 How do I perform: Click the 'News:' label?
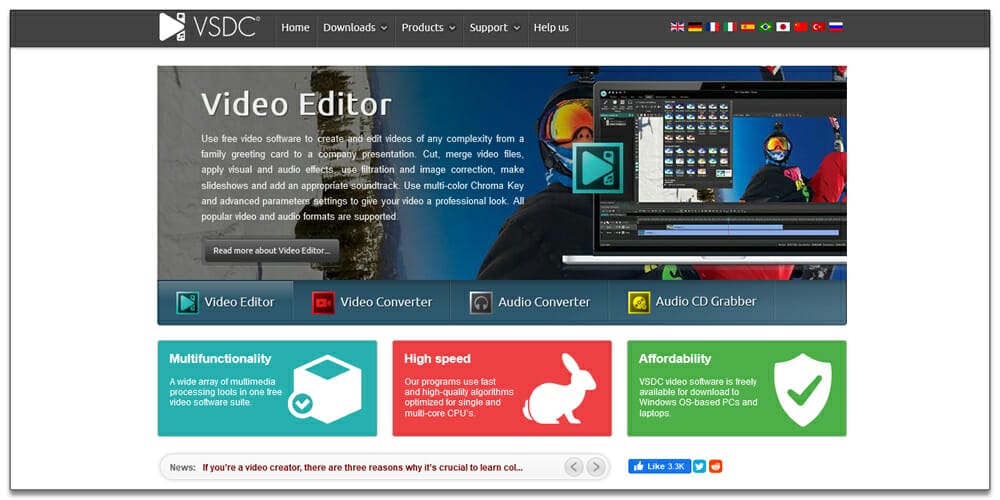tap(182, 467)
